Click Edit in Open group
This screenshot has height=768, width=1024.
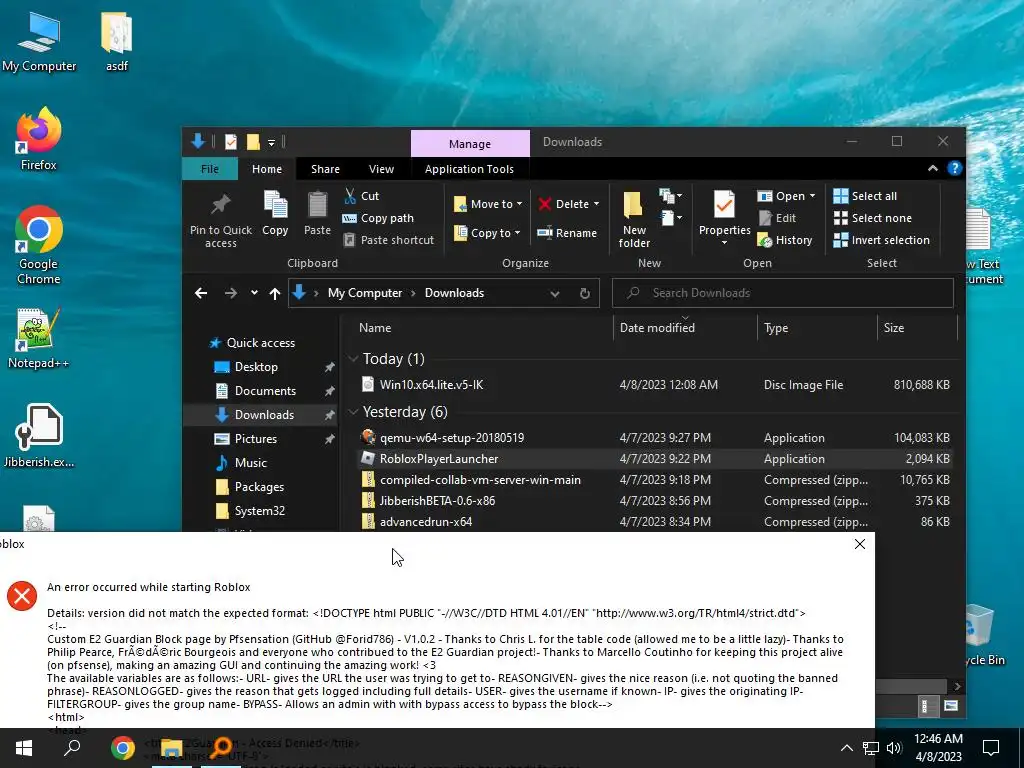click(777, 218)
